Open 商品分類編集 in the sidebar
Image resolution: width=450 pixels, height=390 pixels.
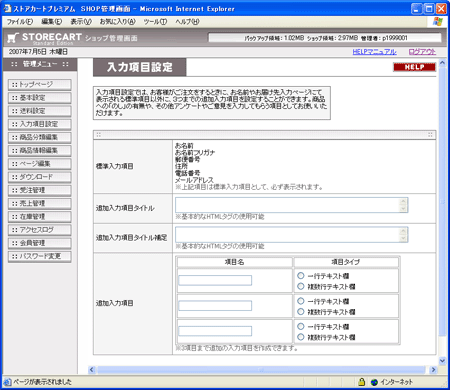40,137
